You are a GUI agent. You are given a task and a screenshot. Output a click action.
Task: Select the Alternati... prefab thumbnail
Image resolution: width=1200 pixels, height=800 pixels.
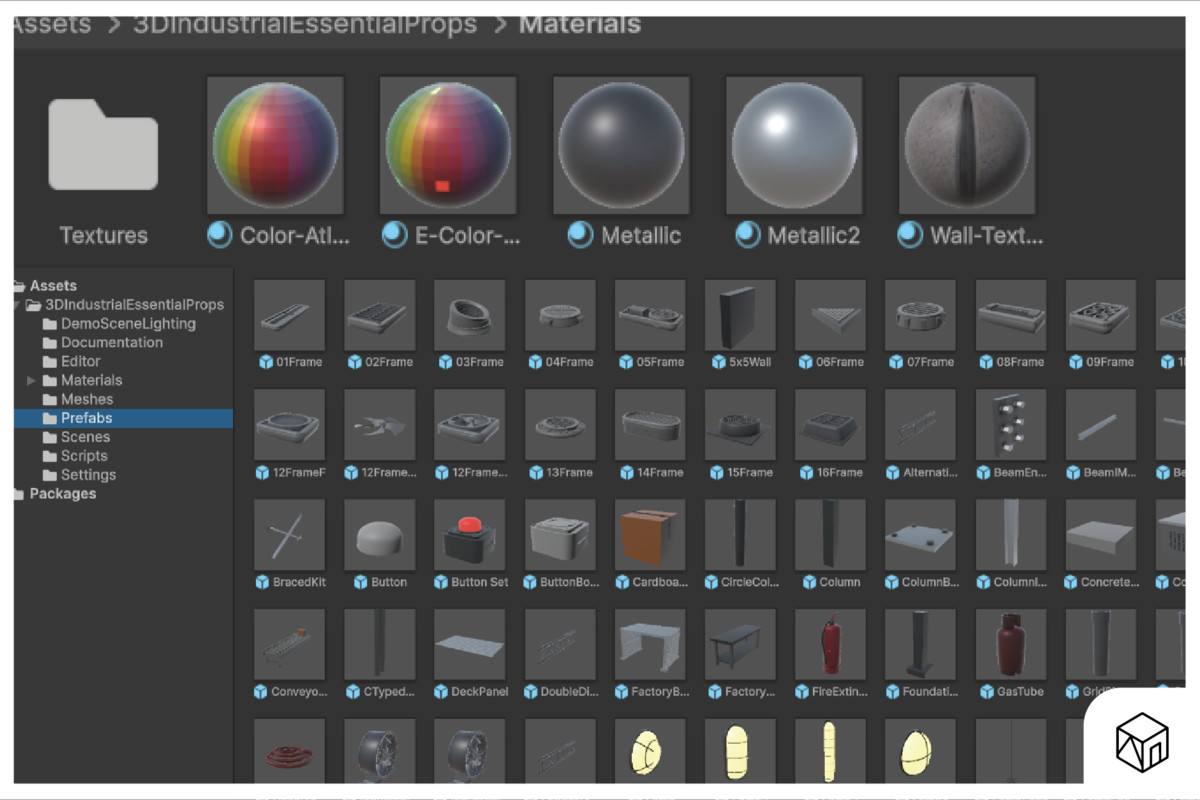point(921,425)
